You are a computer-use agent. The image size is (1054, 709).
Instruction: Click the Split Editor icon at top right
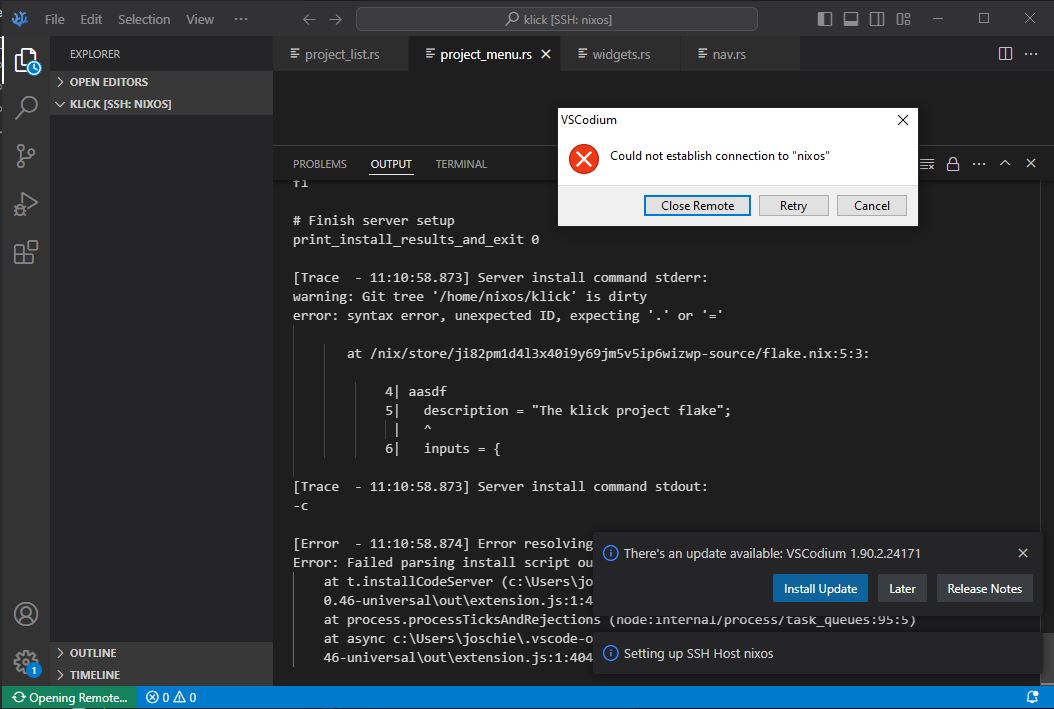click(x=1003, y=54)
